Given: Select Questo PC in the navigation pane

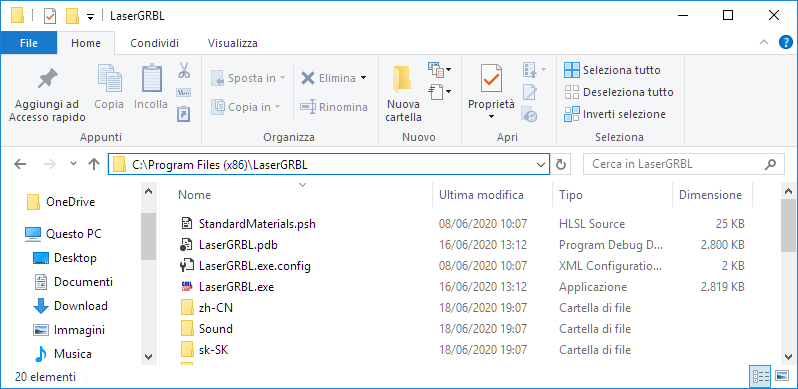Looking at the screenshot, I should click(x=64, y=234).
